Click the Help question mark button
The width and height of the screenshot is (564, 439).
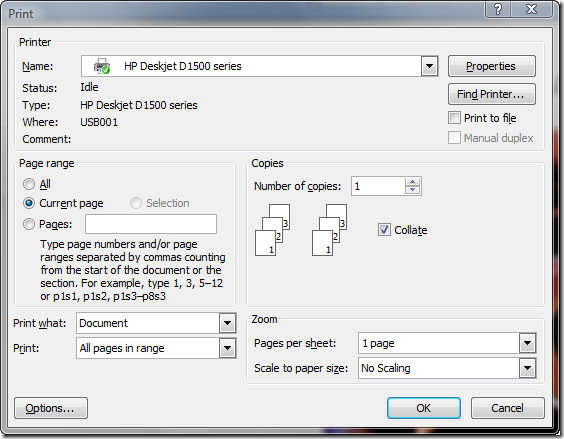coord(498,9)
